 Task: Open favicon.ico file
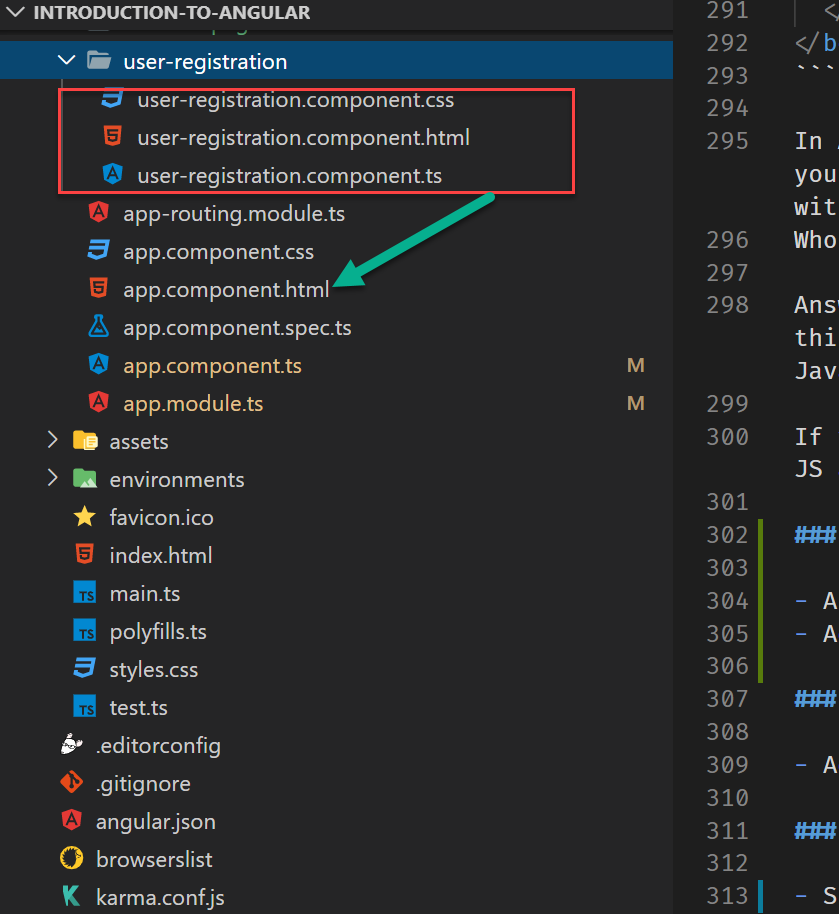162,517
